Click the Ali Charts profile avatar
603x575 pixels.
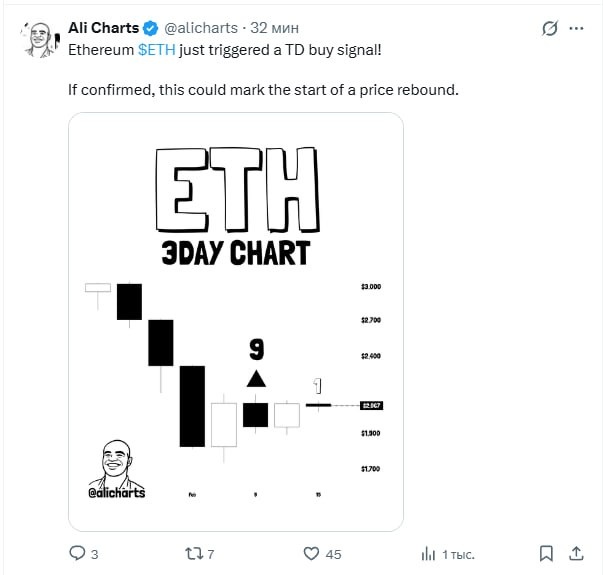[x=38, y=39]
